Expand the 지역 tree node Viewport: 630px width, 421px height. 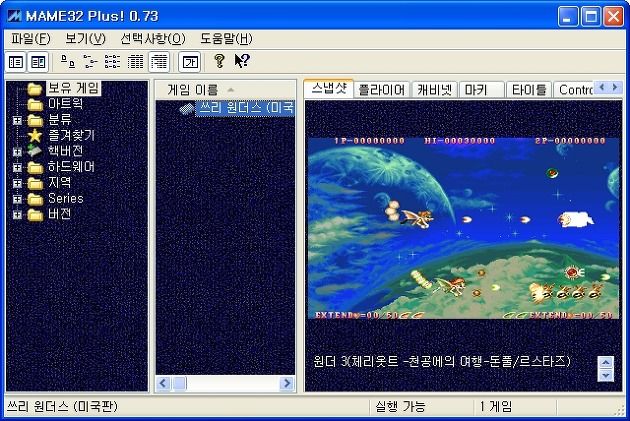click(17, 183)
